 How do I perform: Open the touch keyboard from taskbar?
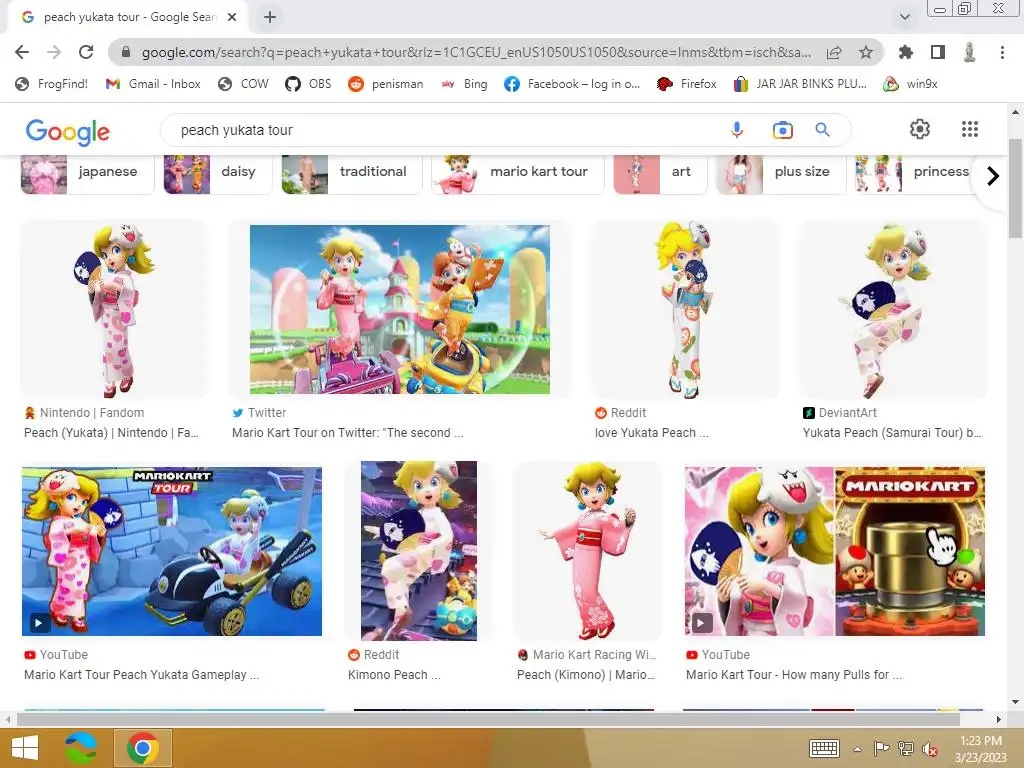point(824,748)
